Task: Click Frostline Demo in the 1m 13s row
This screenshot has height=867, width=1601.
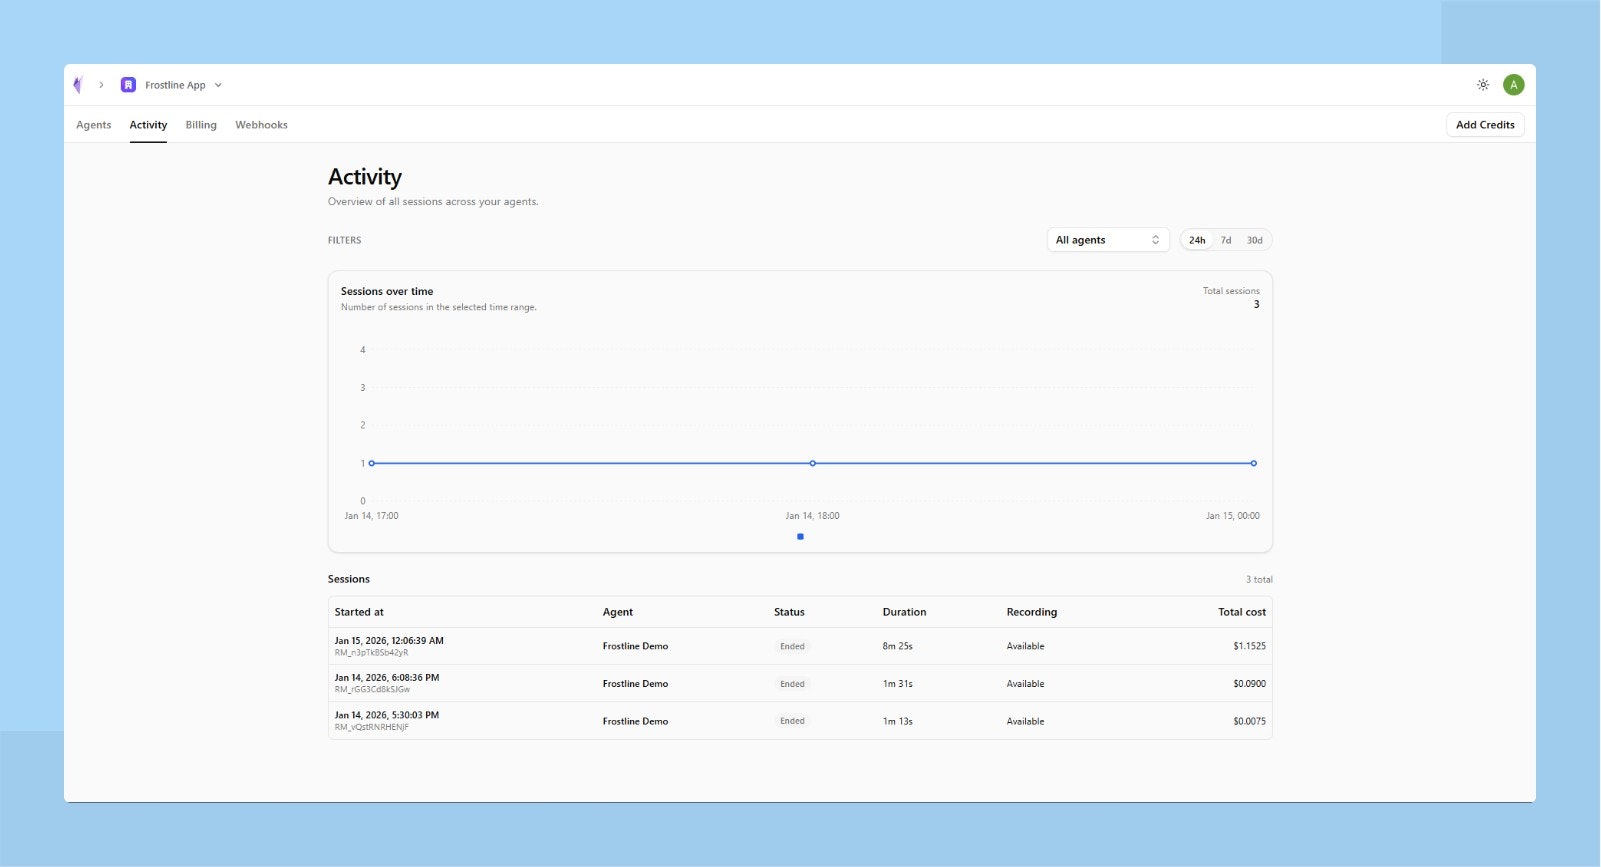Action: [x=635, y=721]
